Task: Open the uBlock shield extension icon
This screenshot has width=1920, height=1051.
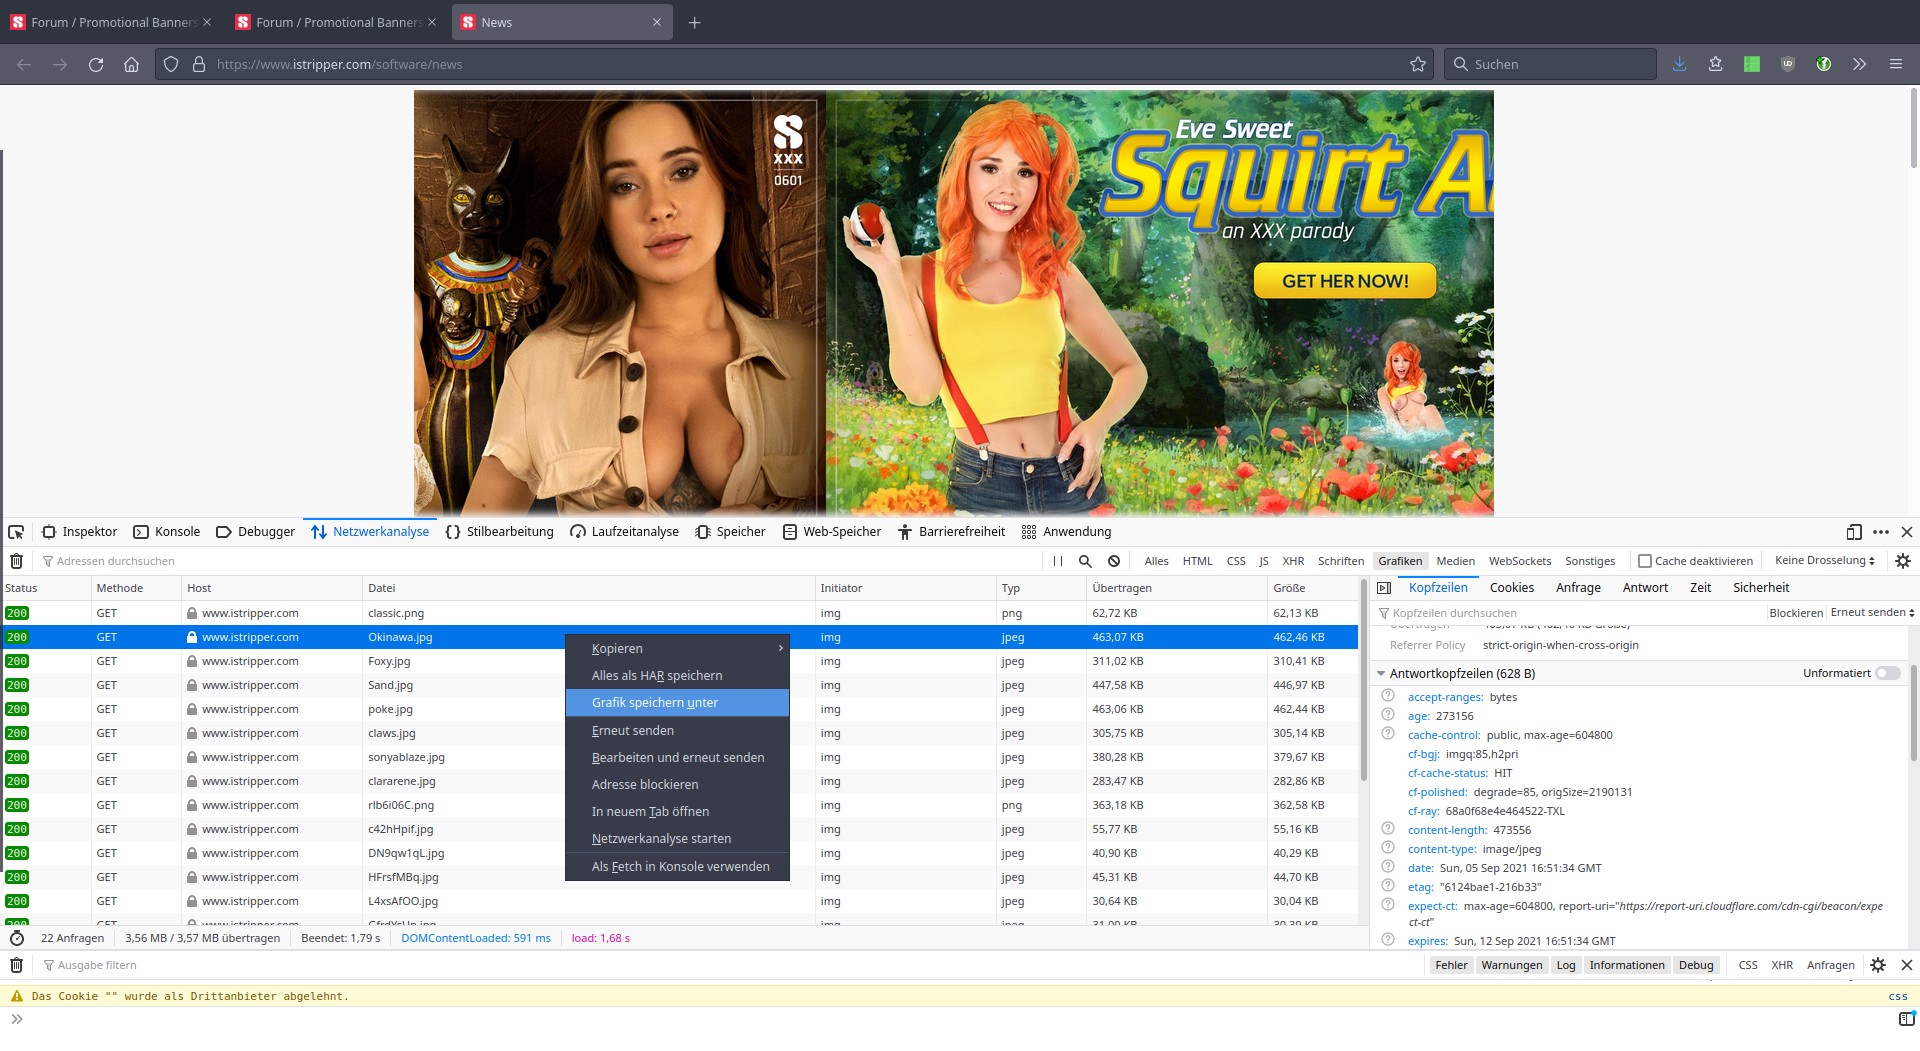Action: (1787, 64)
